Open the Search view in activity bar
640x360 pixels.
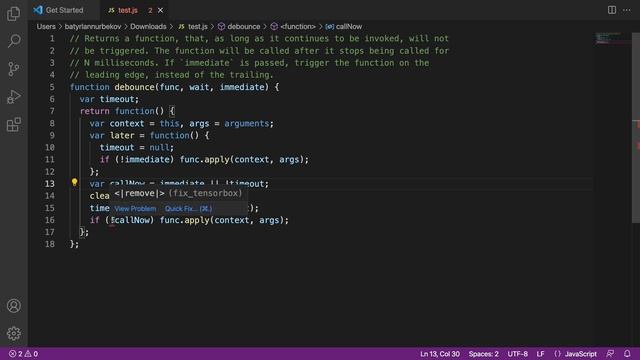coord(13,41)
